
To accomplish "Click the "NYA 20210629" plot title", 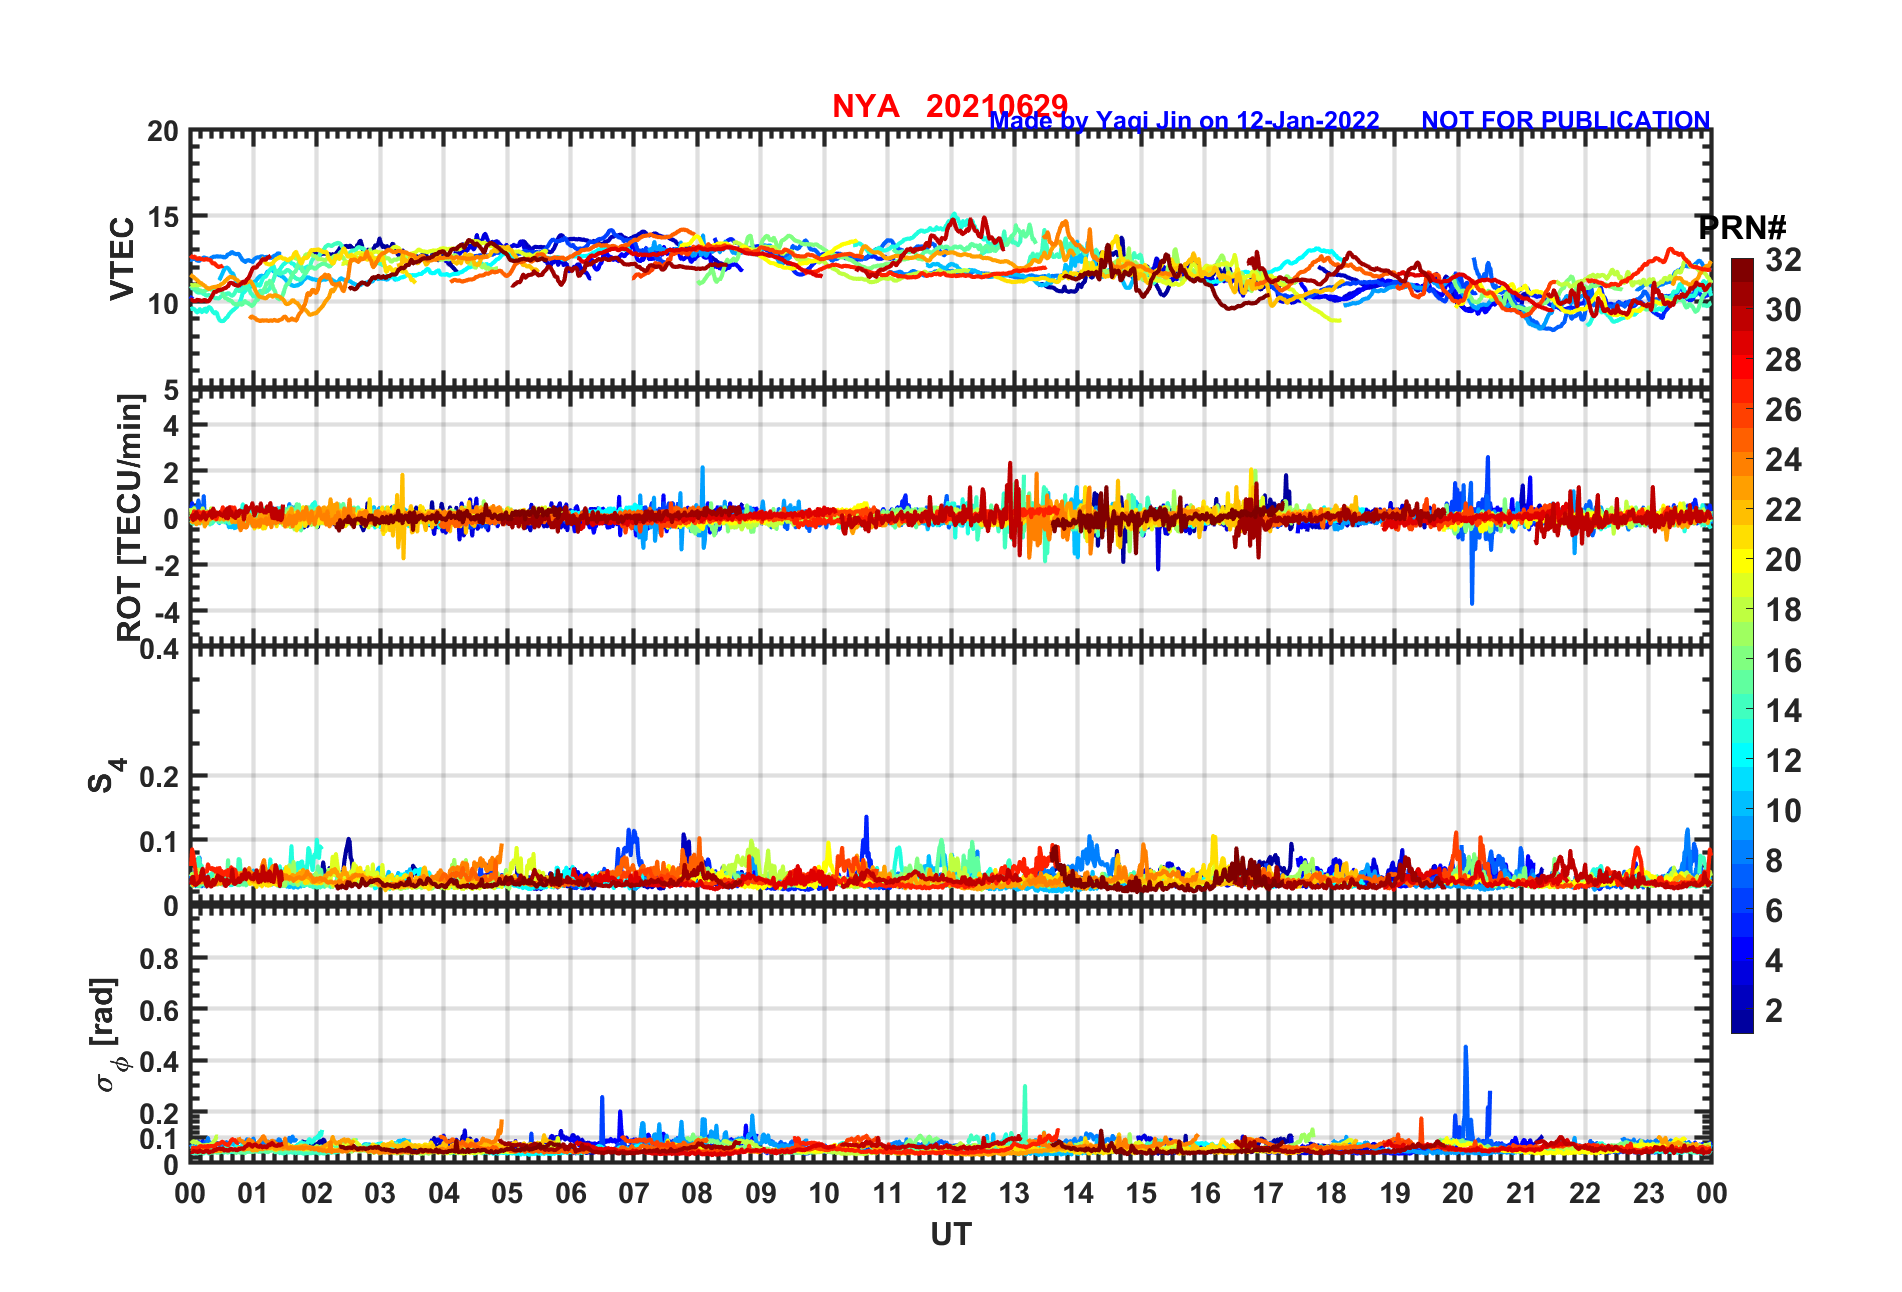I will point(950,105).
